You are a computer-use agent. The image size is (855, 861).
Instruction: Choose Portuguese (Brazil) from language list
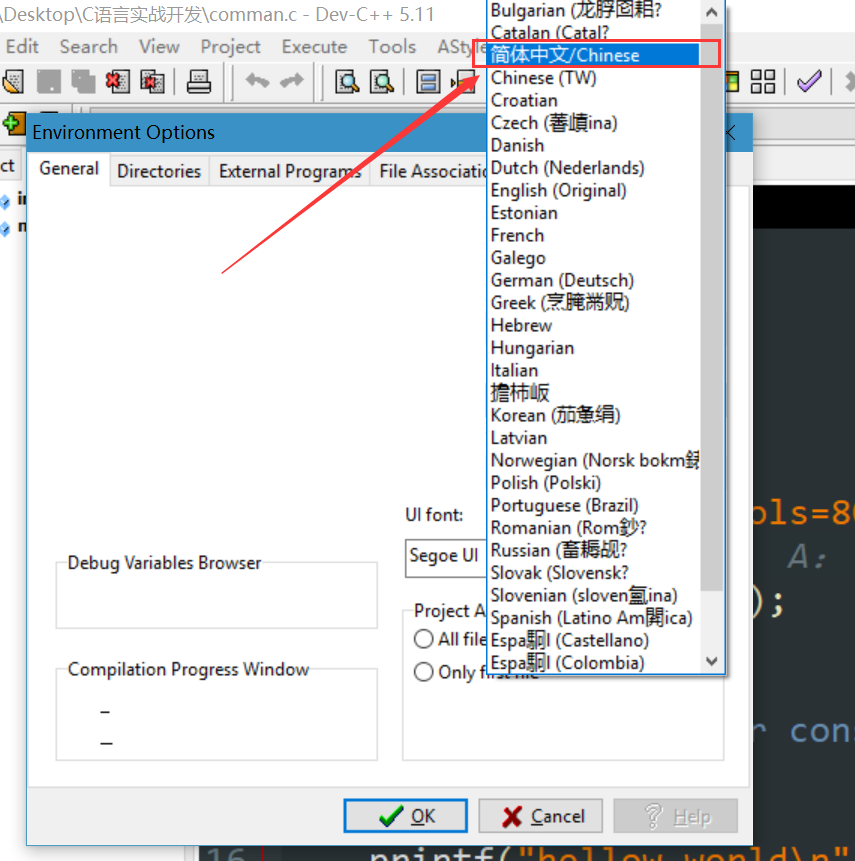coord(594,505)
